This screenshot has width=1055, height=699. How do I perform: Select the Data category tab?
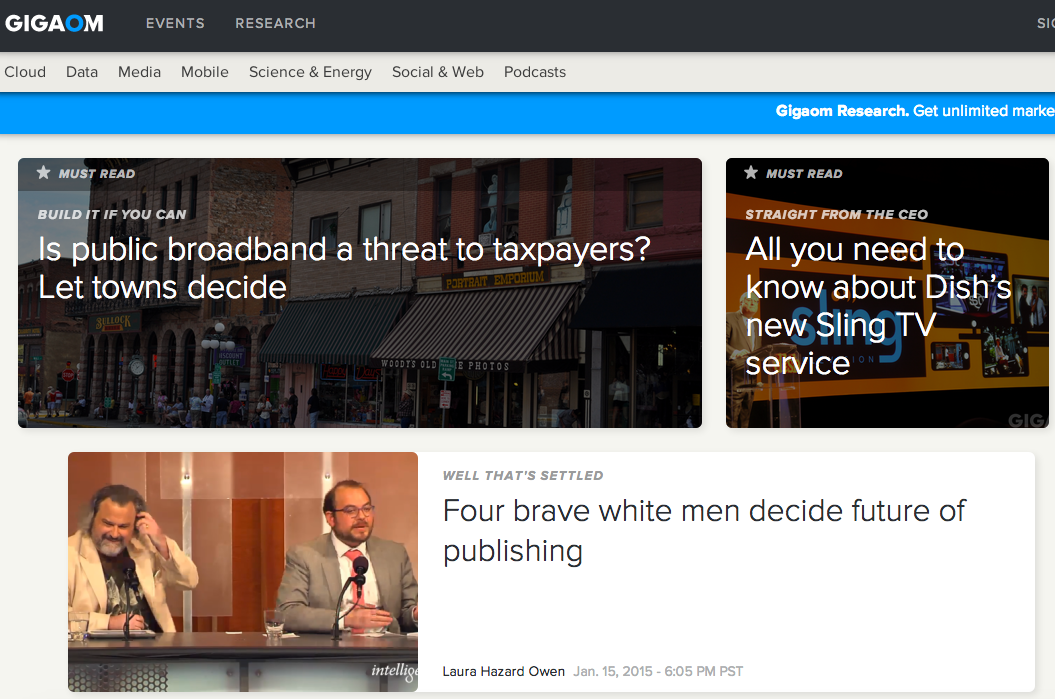click(x=82, y=72)
